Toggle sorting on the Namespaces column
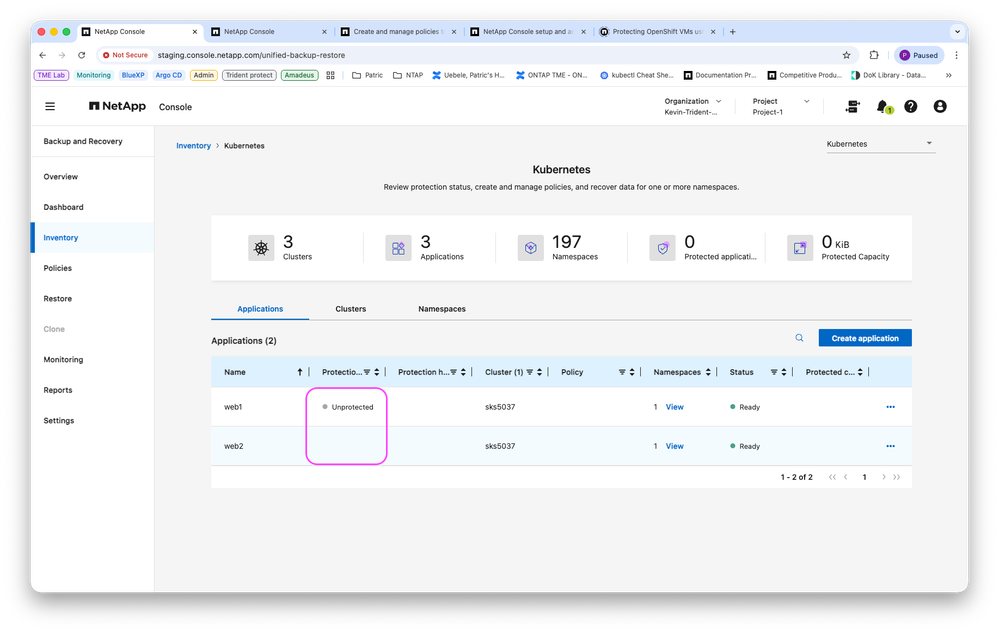This screenshot has height=633, width=999. [x=708, y=373]
